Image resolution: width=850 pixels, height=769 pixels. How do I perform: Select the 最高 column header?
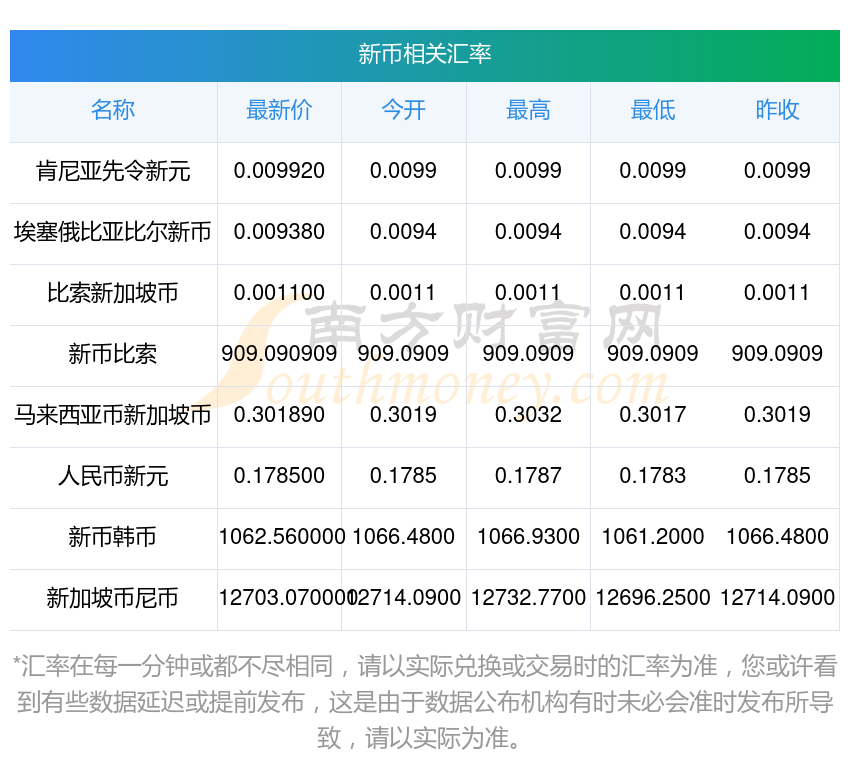[x=528, y=110]
